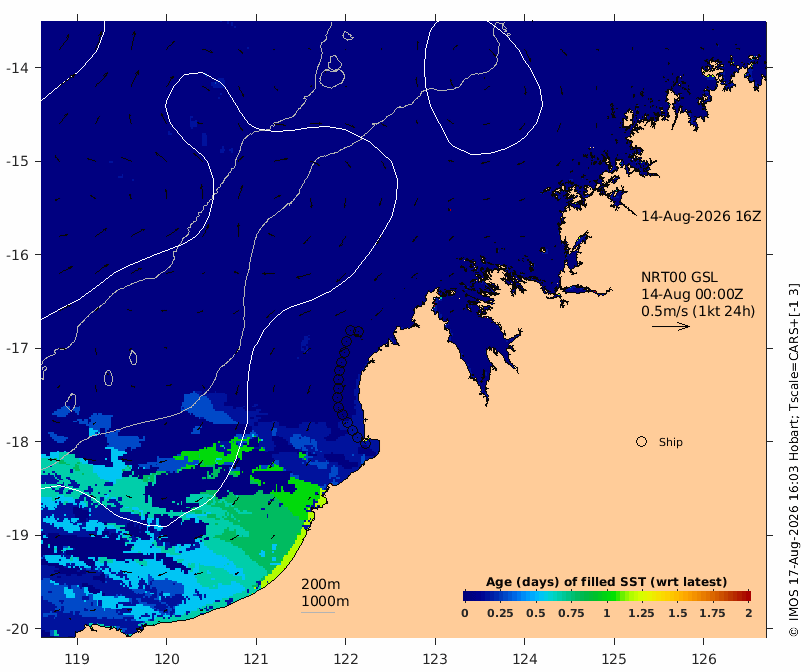Click the Ship legend text label

pyautogui.click(x=671, y=442)
